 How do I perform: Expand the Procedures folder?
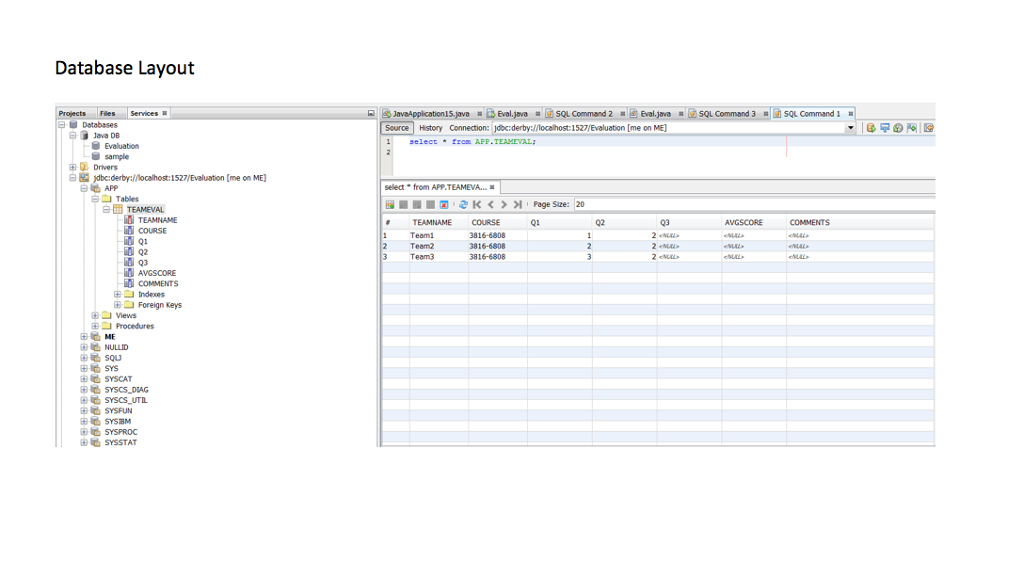coord(95,326)
